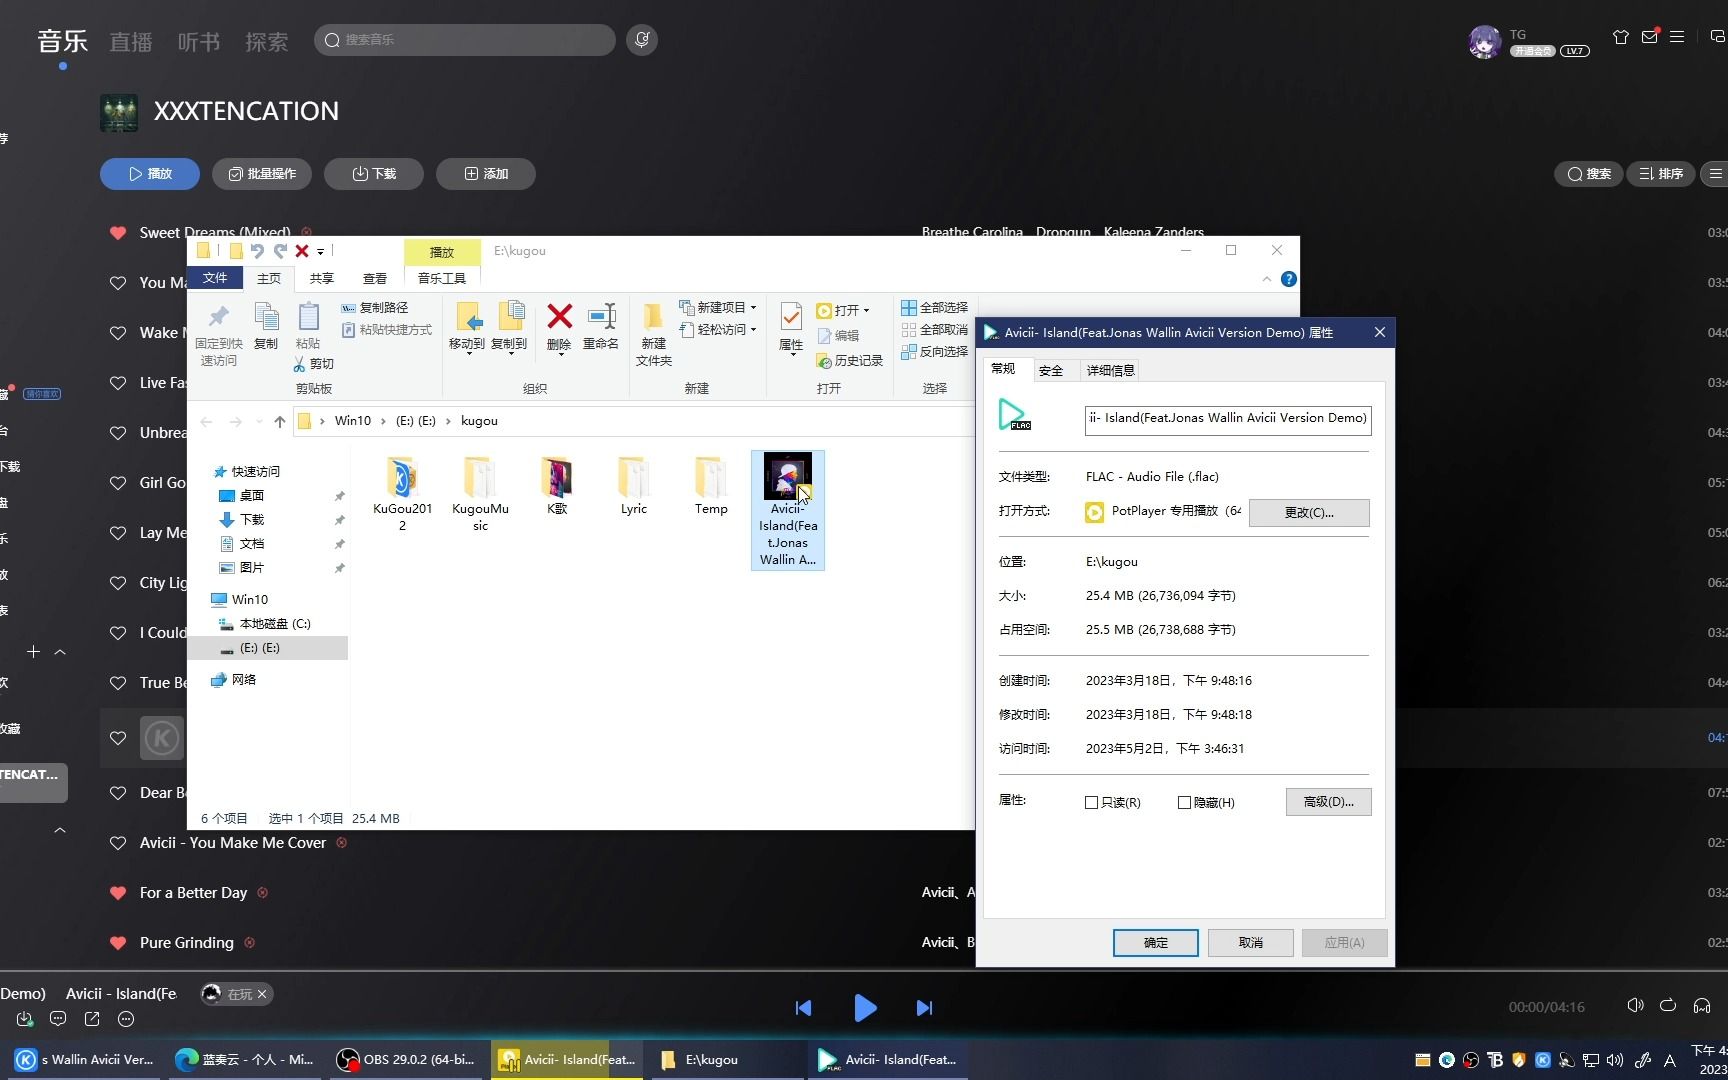This screenshot has width=1728, height=1080.
Task: Select the Avicii Island flac file thumbnail
Action: 788,476
